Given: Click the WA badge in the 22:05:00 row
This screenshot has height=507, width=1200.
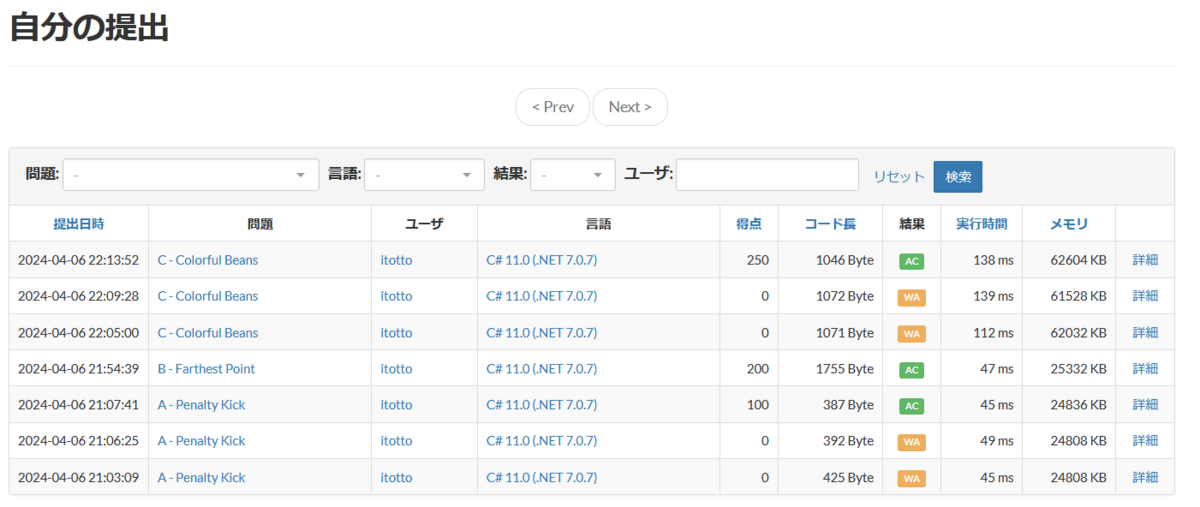Looking at the screenshot, I should [x=911, y=333].
